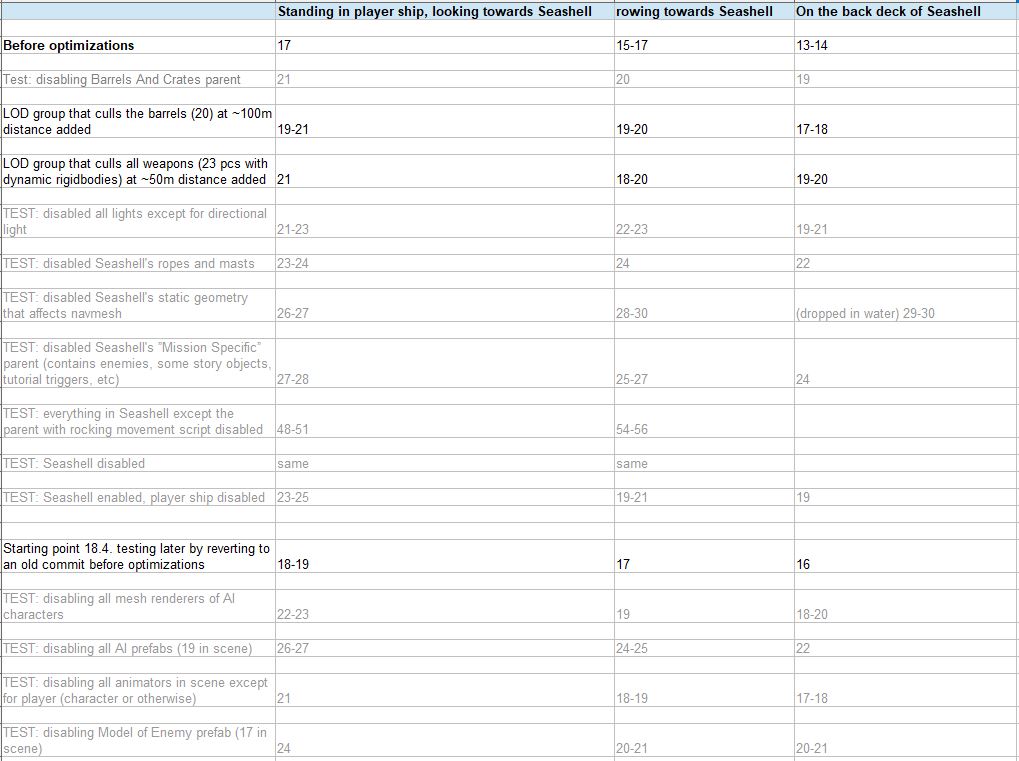Viewport: 1019px width, 761px height.
Task: Select the 'Standing in player ship' column header
Action: click(435, 12)
